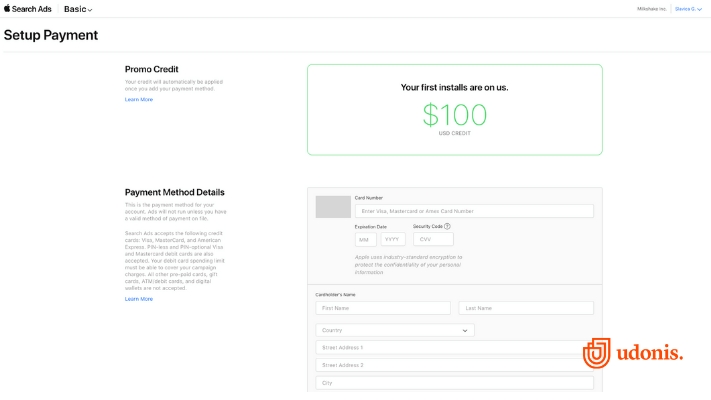The width and height of the screenshot is (711, 400).
Task: Open the Basic plan dropdown
Action: click(78, 9)
